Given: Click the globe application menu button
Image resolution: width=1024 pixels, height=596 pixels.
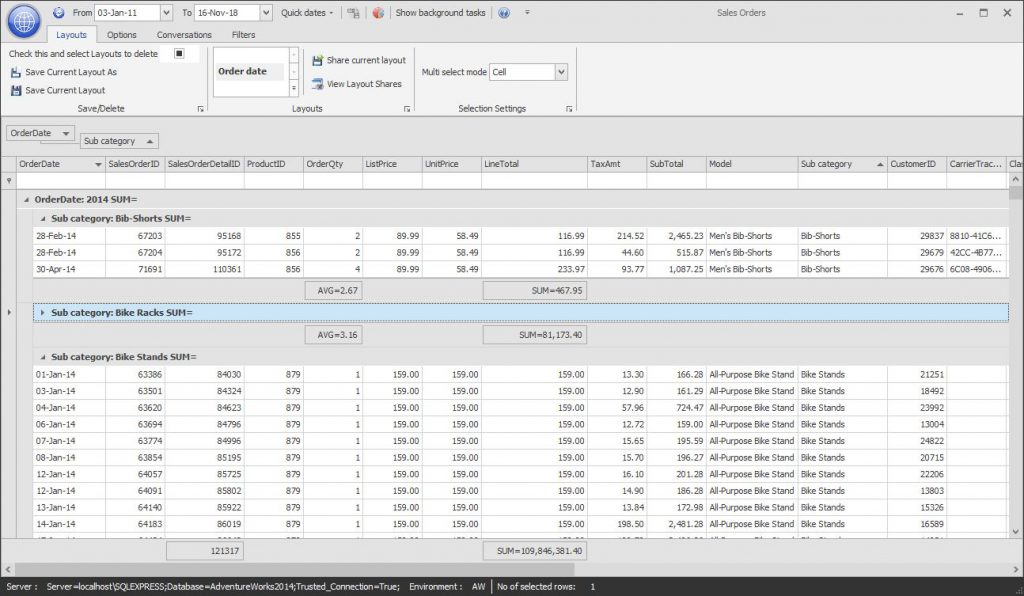Looking at the screenshot, I should click(x=26, y=14).
